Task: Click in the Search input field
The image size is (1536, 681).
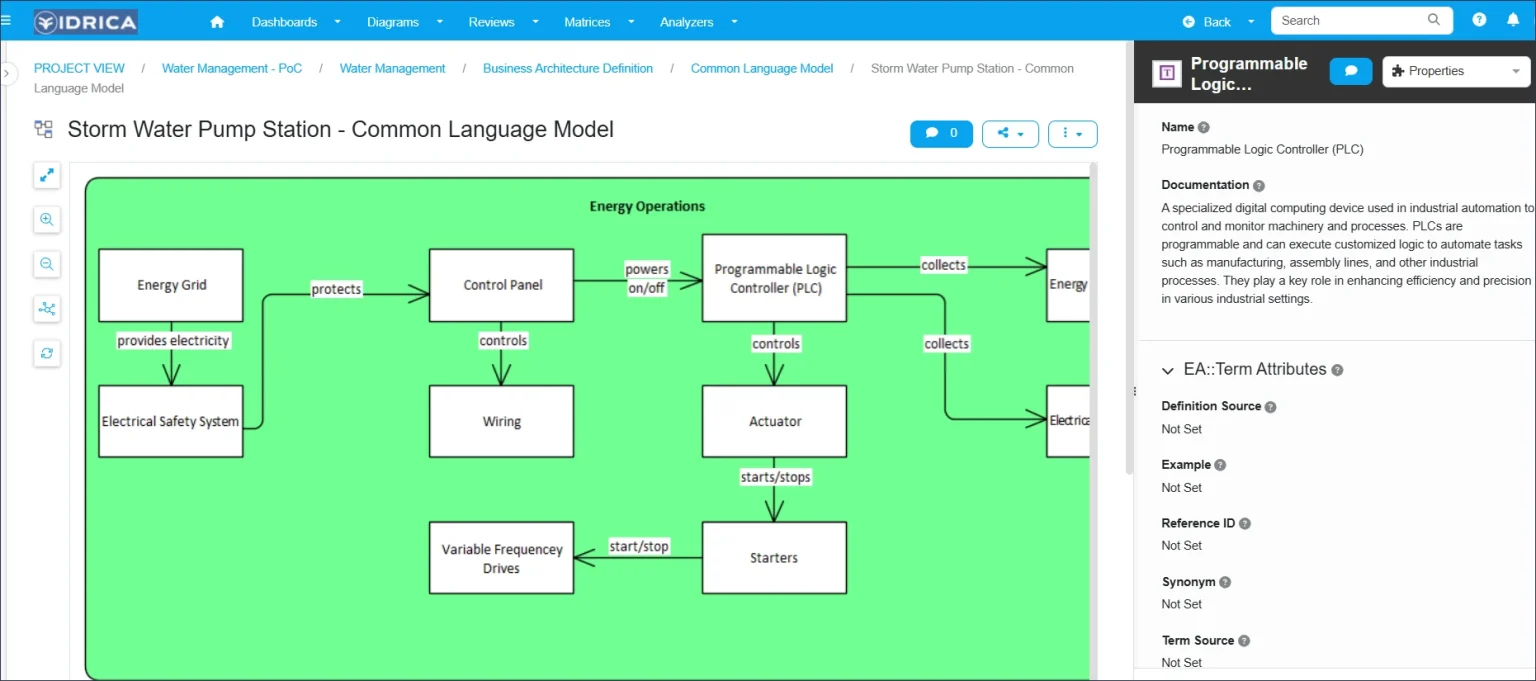Action: click(1350, 20)
